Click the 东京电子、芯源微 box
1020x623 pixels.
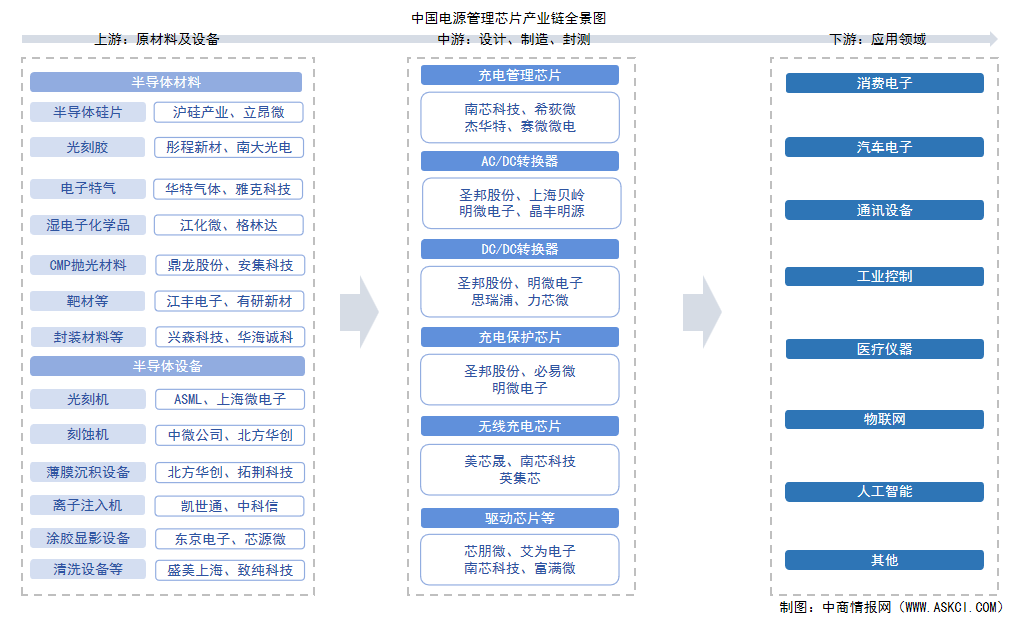(x=230, y=539)
